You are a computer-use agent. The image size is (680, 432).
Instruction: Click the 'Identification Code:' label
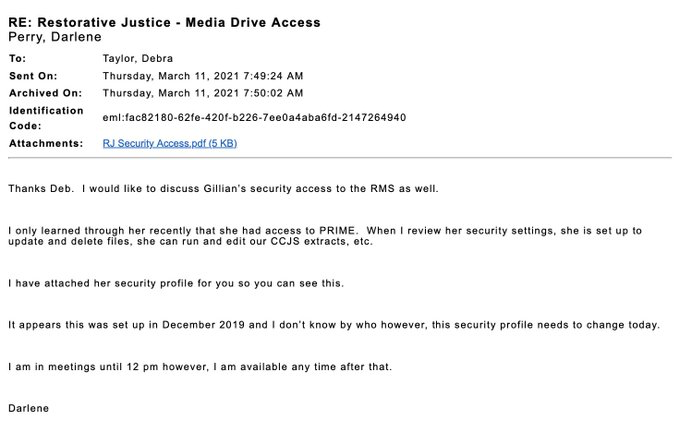point(46,118)
